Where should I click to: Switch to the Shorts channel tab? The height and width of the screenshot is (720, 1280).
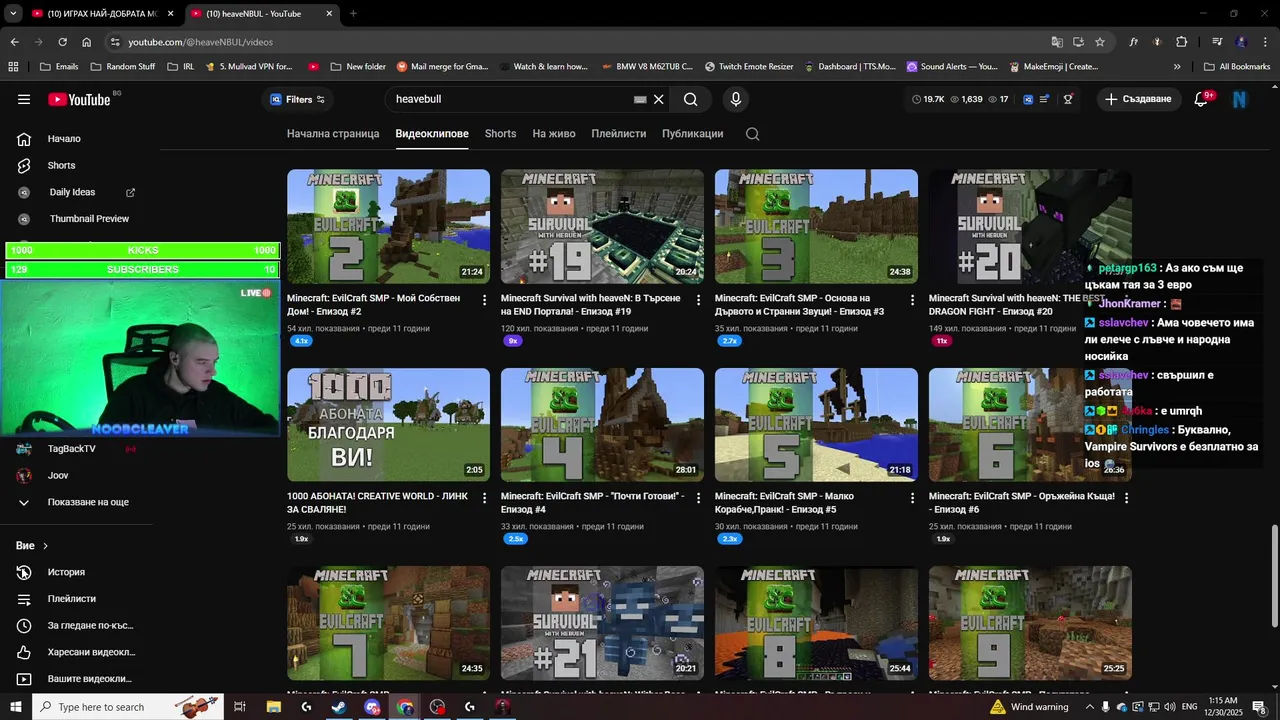(x=500, y=133)
